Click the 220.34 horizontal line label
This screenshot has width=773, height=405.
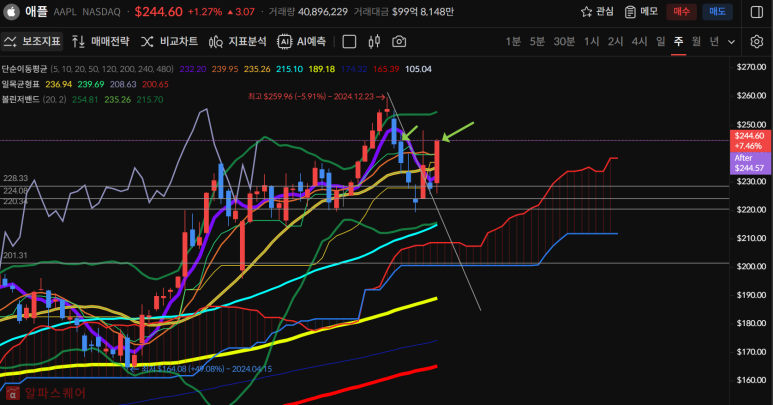pyautogui.click(x=15, y=202)
